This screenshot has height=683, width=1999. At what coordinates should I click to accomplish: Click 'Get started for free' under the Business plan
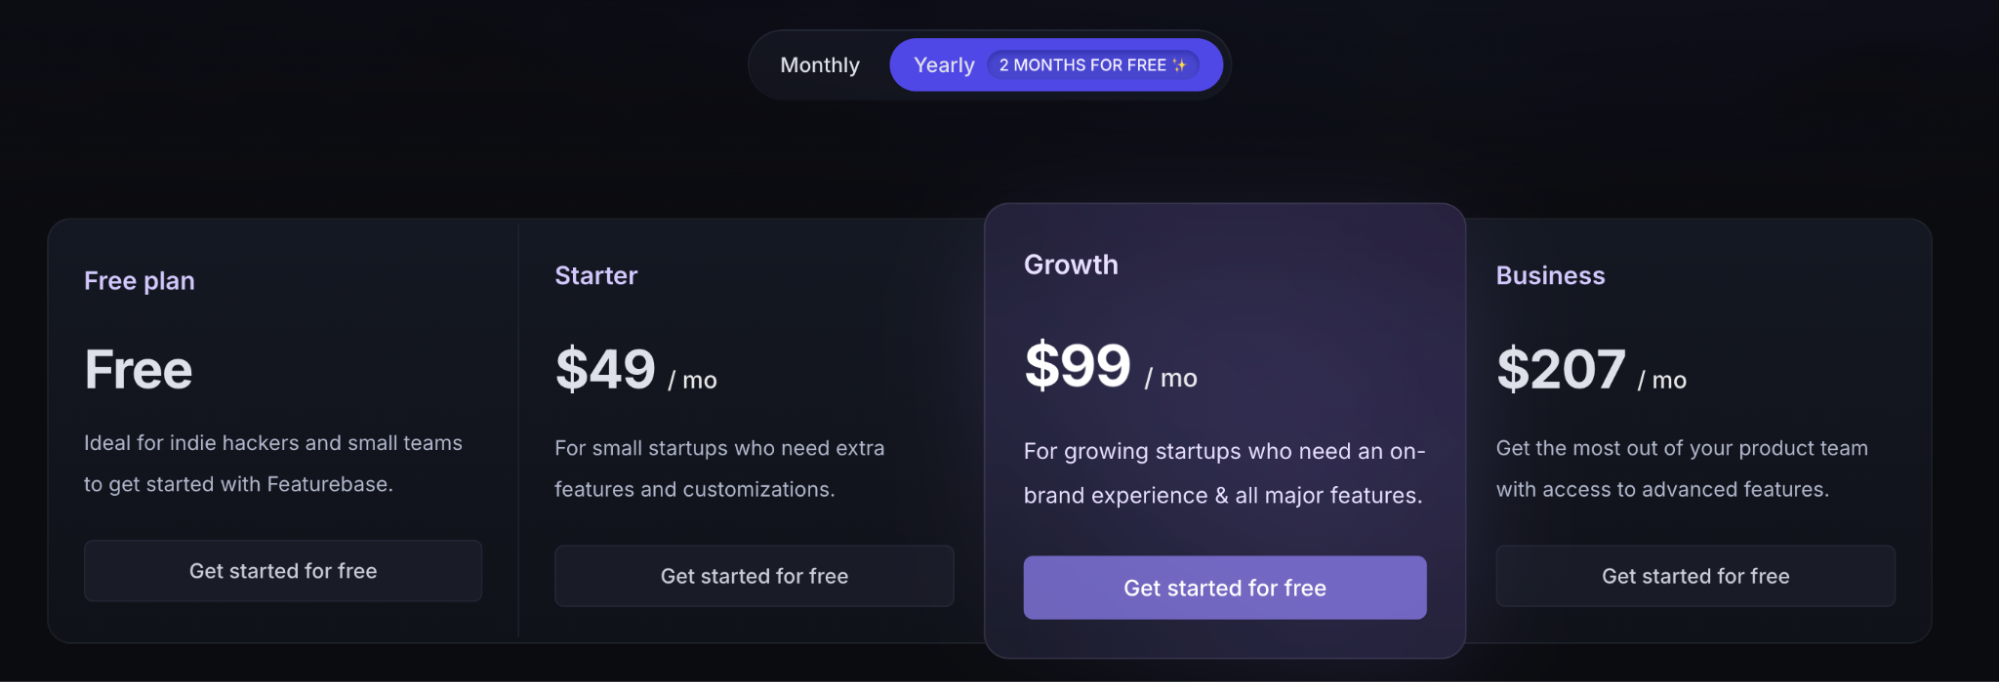(1695, 576)
